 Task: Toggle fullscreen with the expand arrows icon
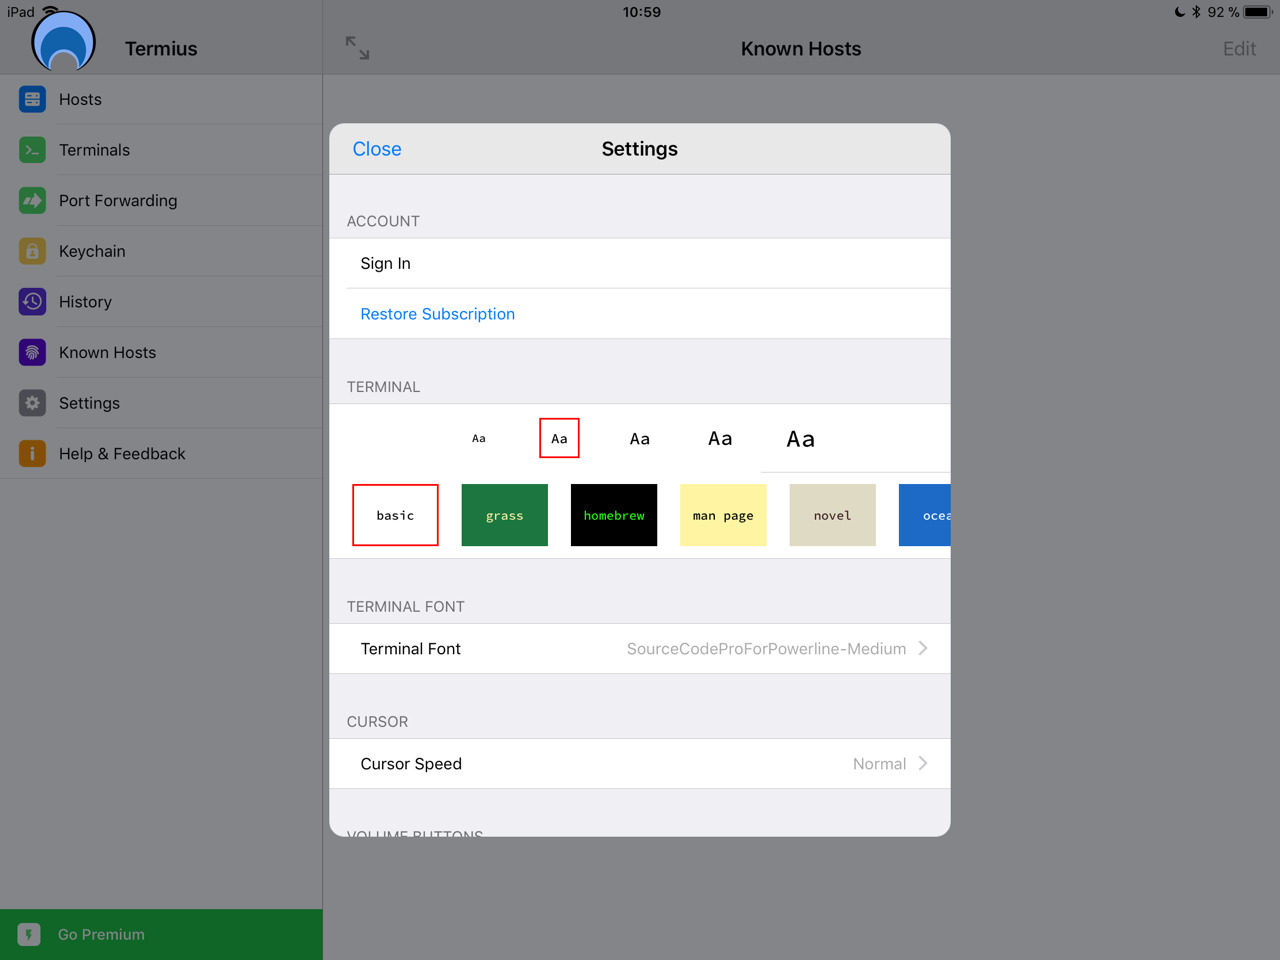[x=357, y=48]
